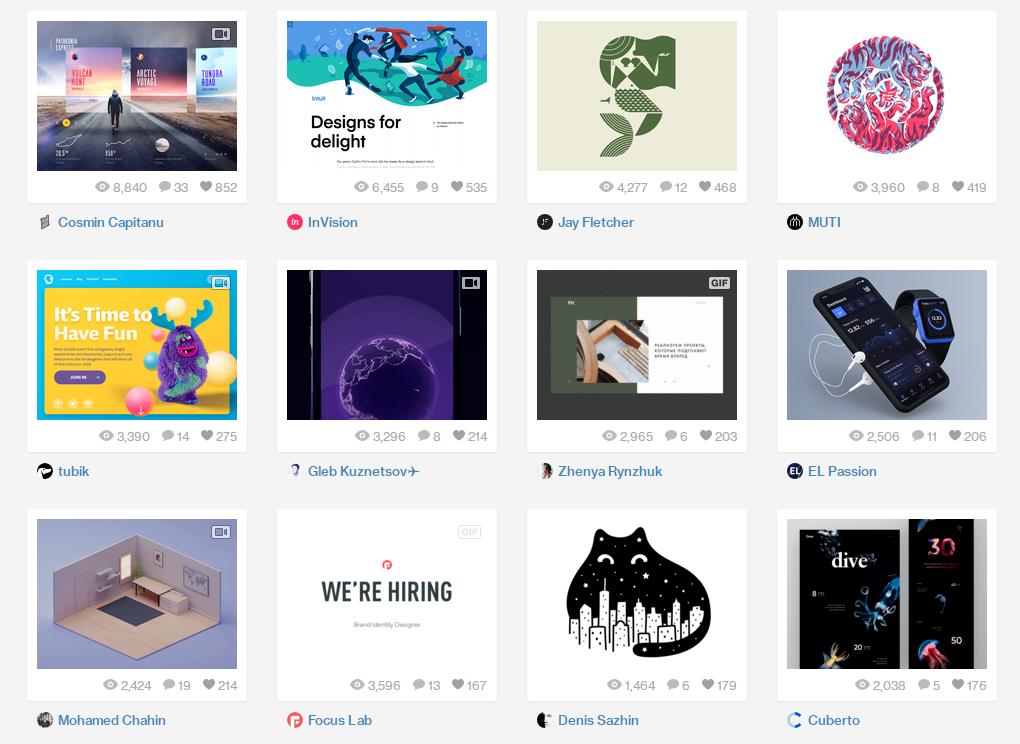1020x744 pixels.
Task: Click the heart icon on Cosmin Capitanu's shot
Action: tap(206, 187)
